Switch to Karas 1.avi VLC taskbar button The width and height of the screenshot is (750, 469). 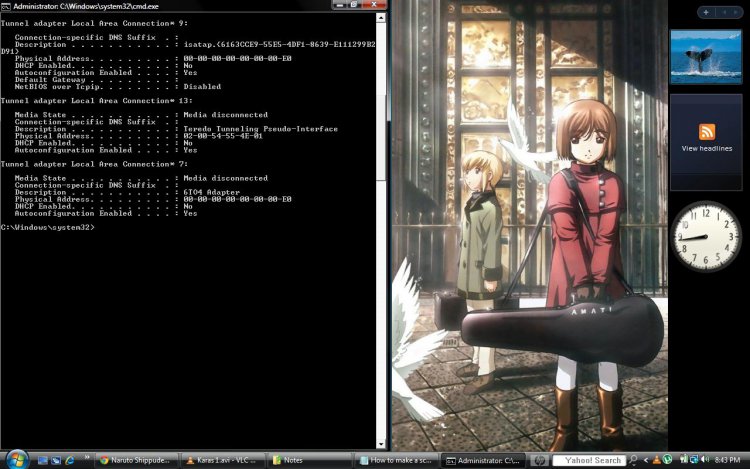(x=222, y=460)
